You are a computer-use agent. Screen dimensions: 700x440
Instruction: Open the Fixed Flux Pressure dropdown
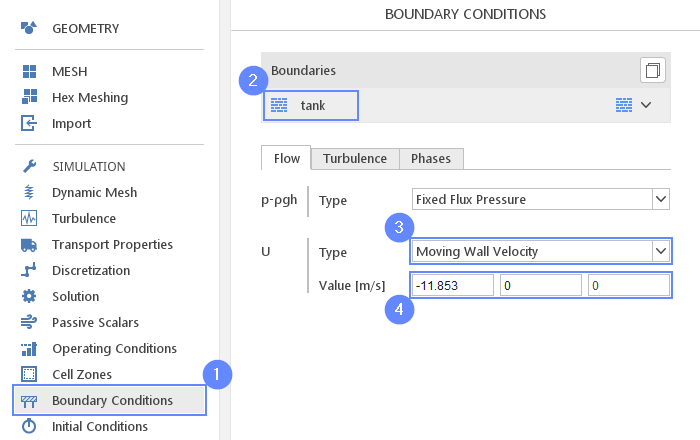click(541, 199)
